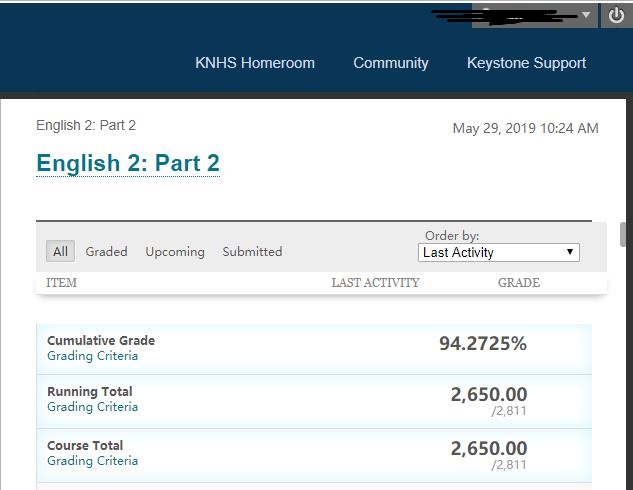The image size is (633, 490).
Task: Open Grading Criteria under Course Total
Action: click(x=93, y=461)
